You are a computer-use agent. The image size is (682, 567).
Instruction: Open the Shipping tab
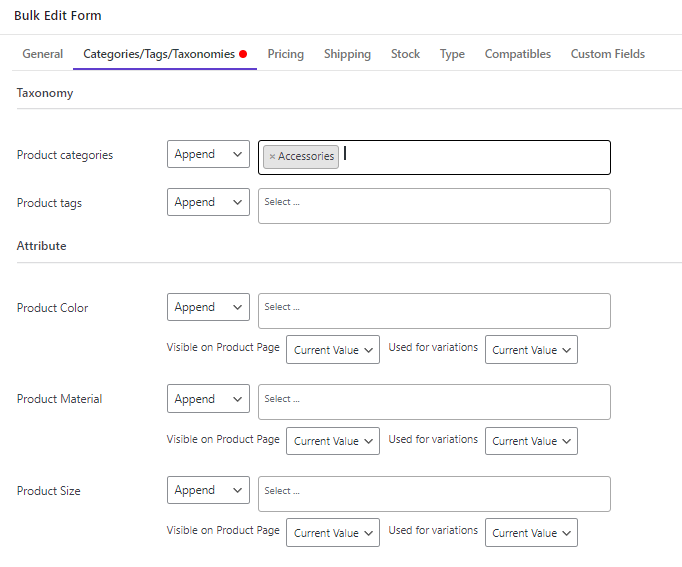[347, 54]
